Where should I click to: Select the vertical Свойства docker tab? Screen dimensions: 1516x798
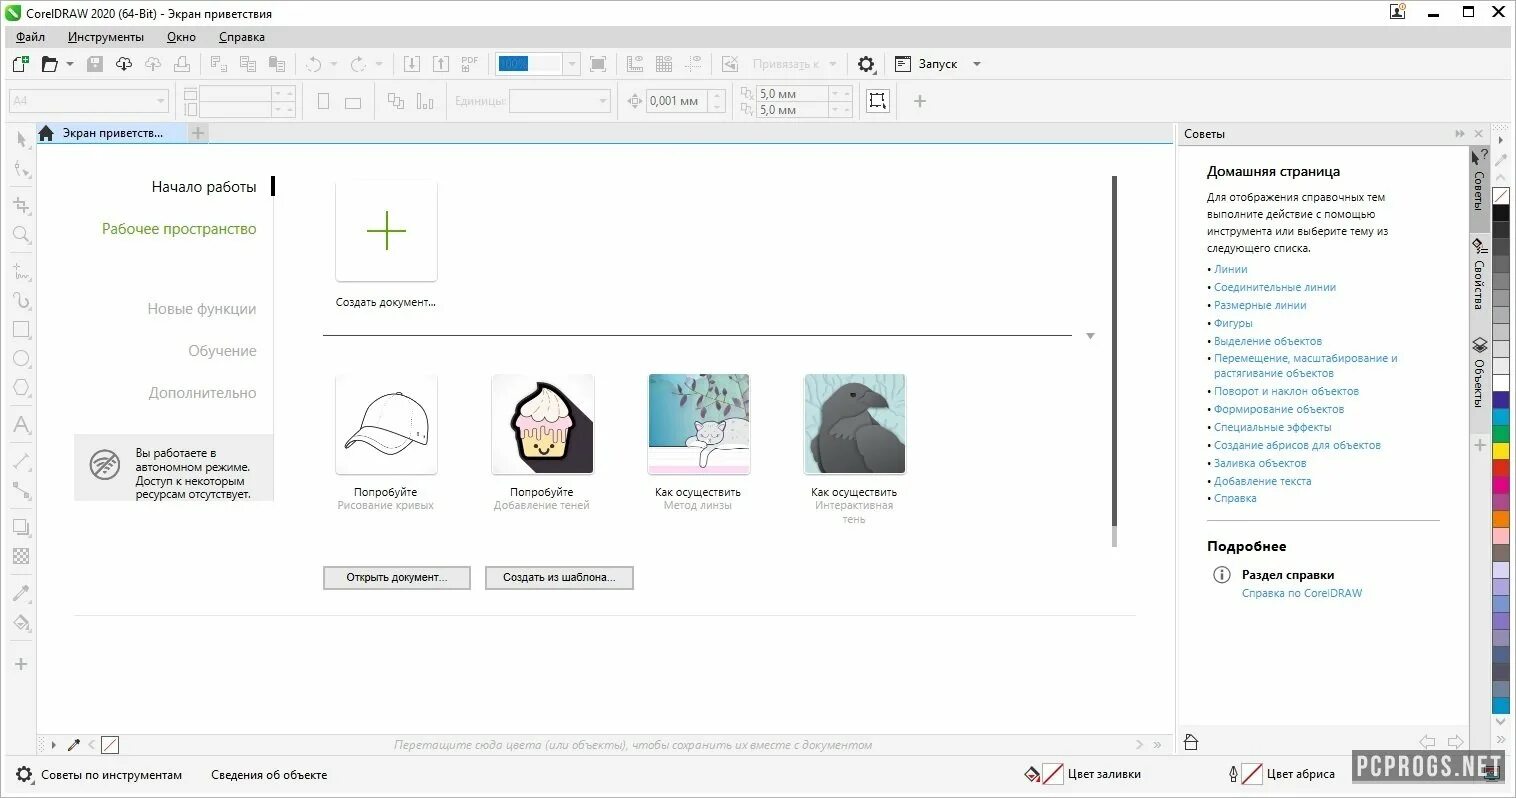(x=1479, y=274)
